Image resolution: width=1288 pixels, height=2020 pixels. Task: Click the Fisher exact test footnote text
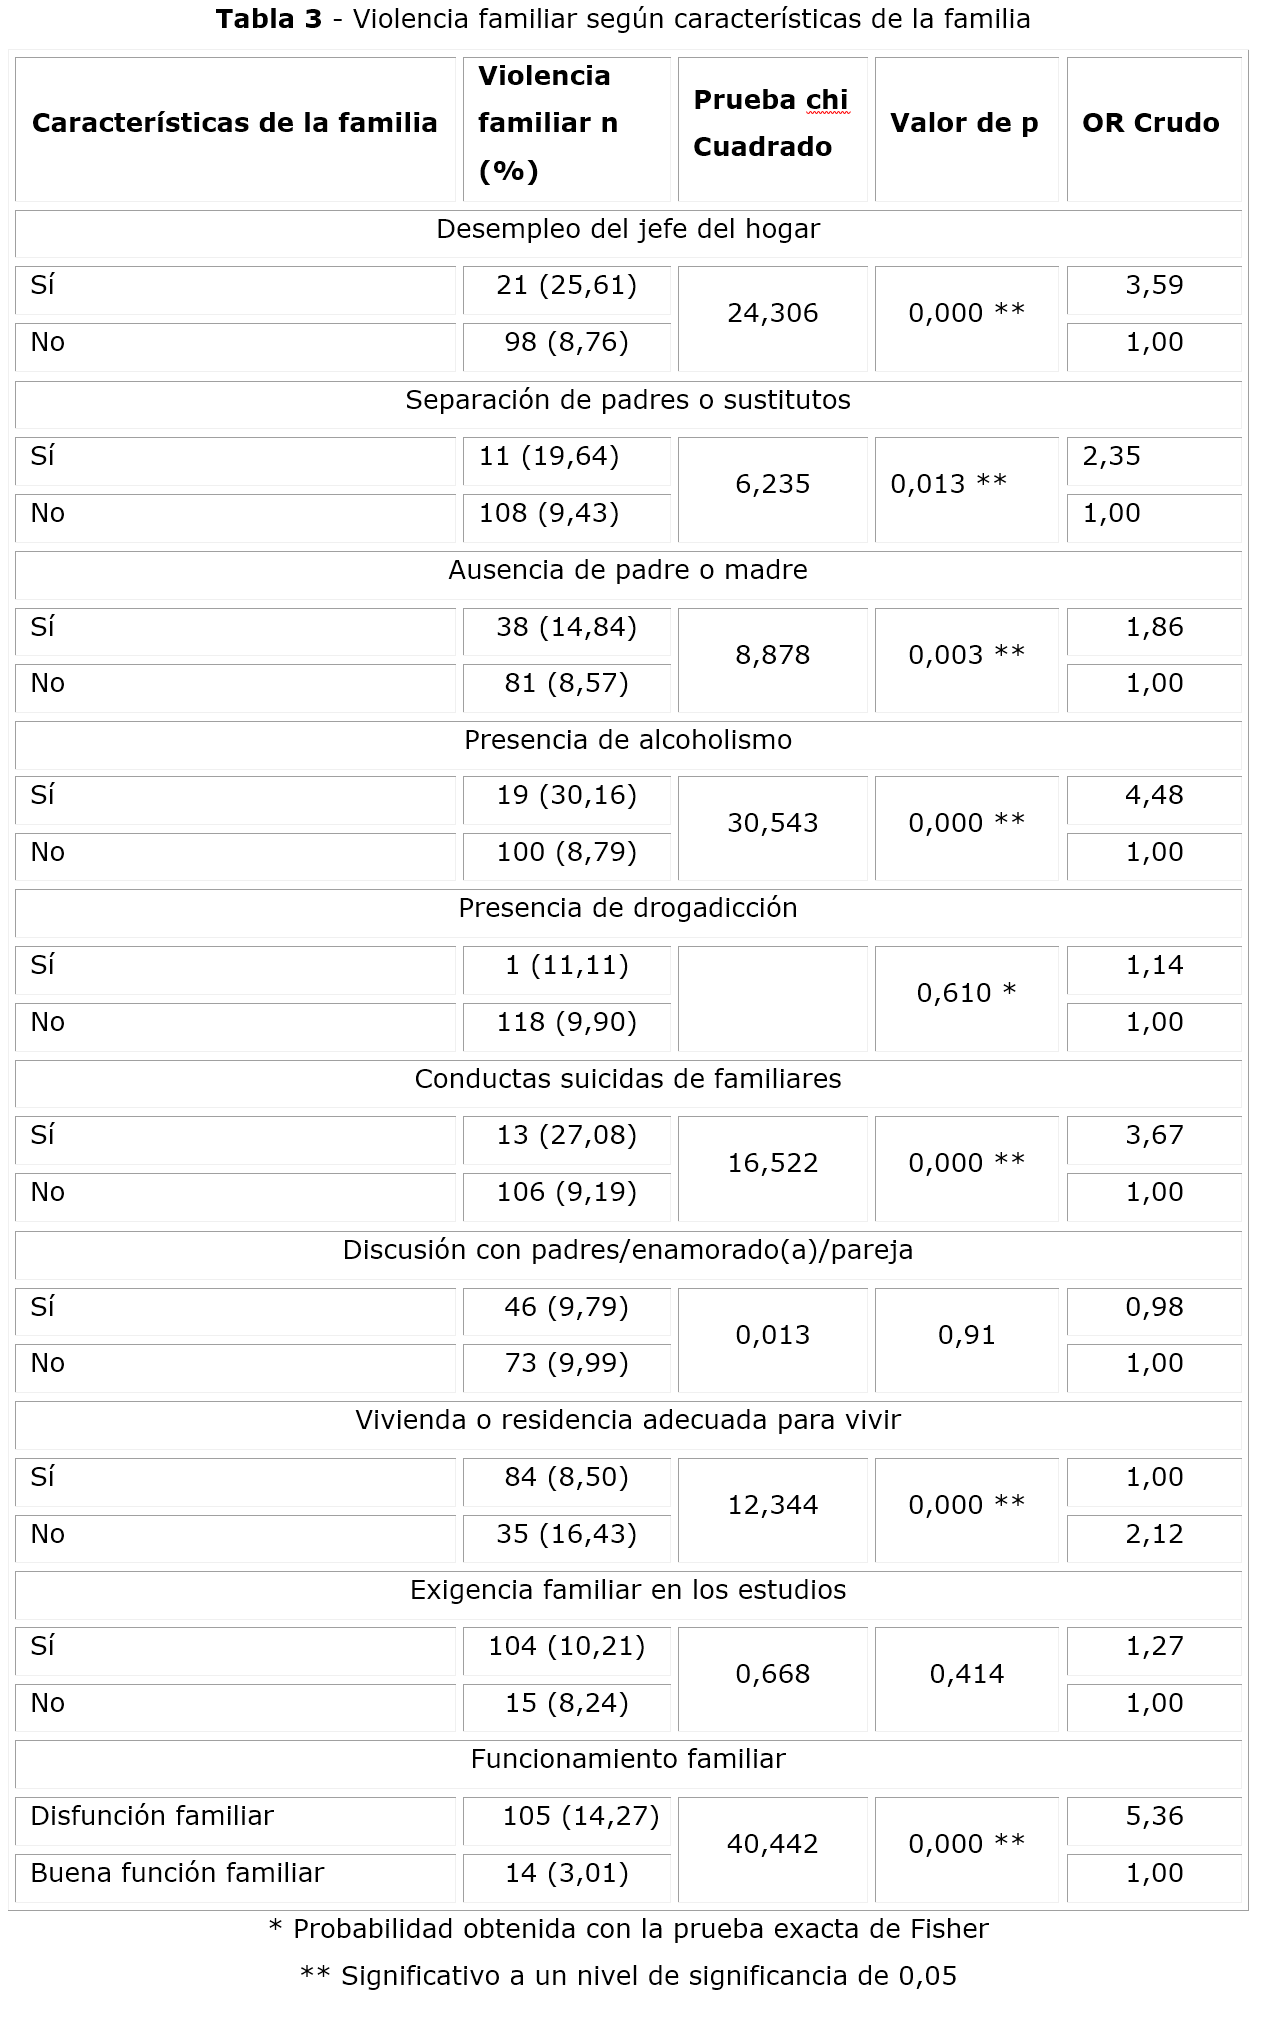tap(628, 1930)
